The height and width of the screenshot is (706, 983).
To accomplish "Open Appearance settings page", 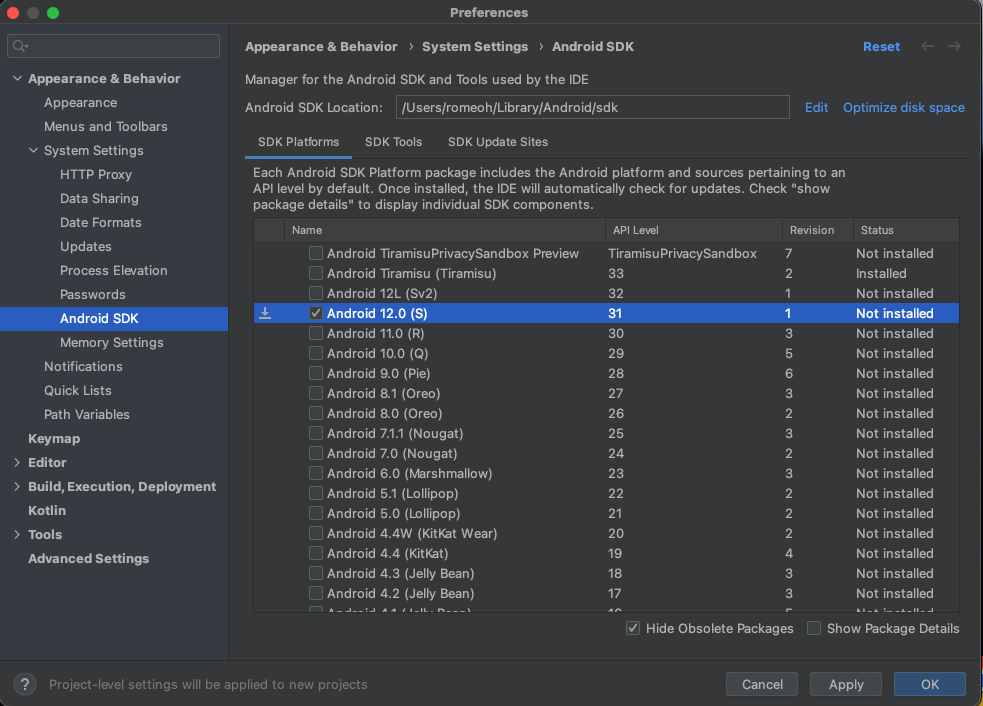I will click(x=80, y=102).
